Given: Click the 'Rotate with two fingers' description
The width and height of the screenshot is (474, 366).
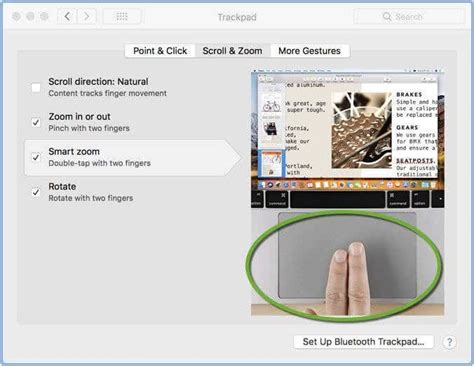Looking at the screenshot, I should click(x=91, y=198).
